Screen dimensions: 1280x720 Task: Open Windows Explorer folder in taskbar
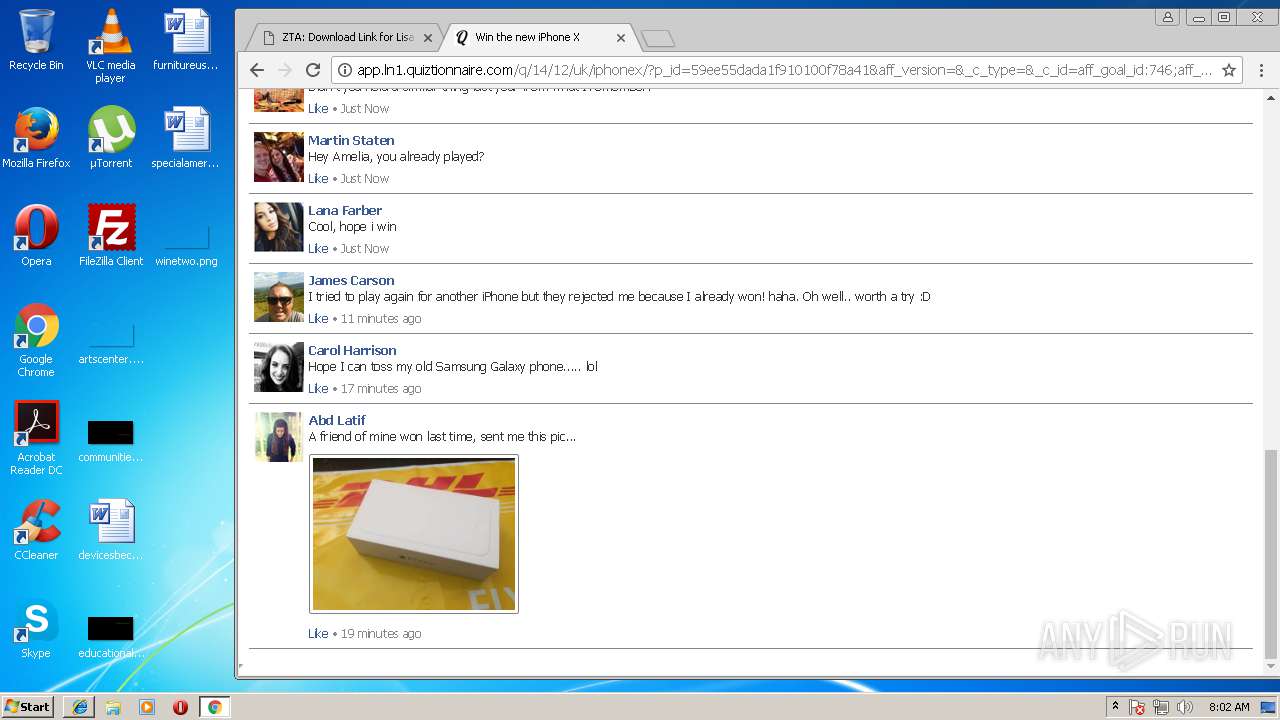click(x=113, y=707)
